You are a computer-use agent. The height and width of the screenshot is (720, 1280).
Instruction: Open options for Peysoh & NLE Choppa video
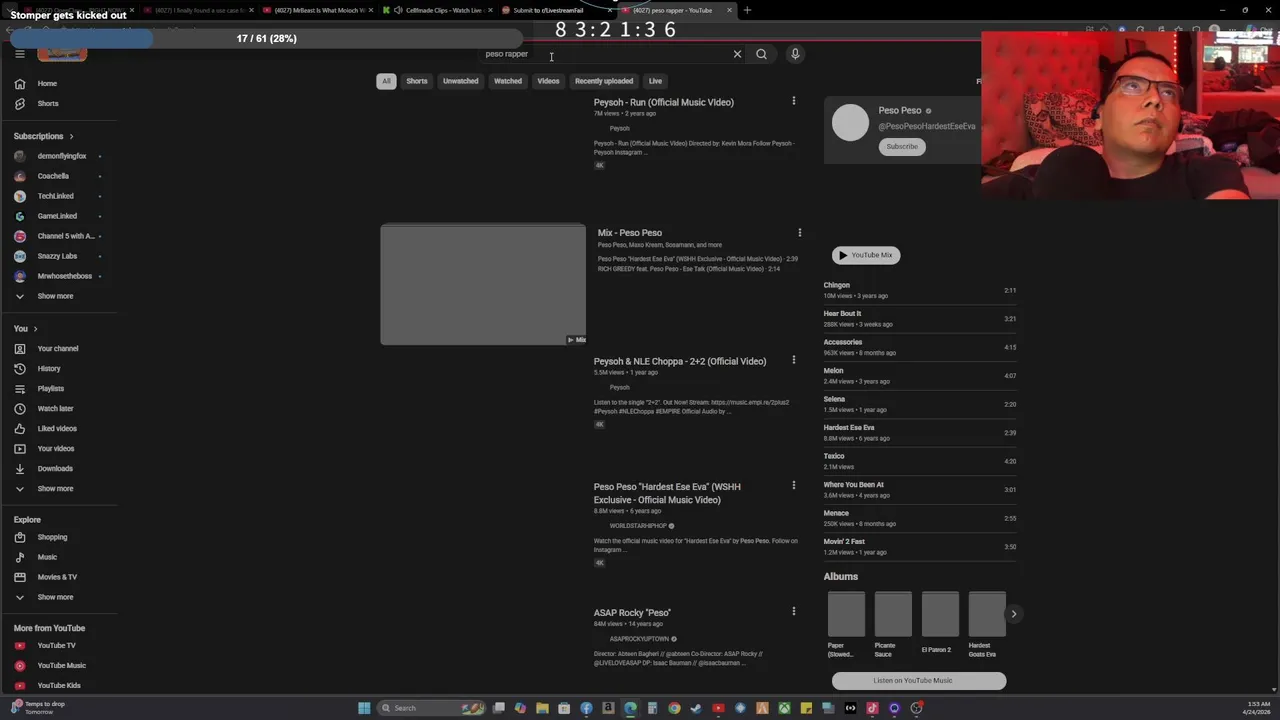794,360
